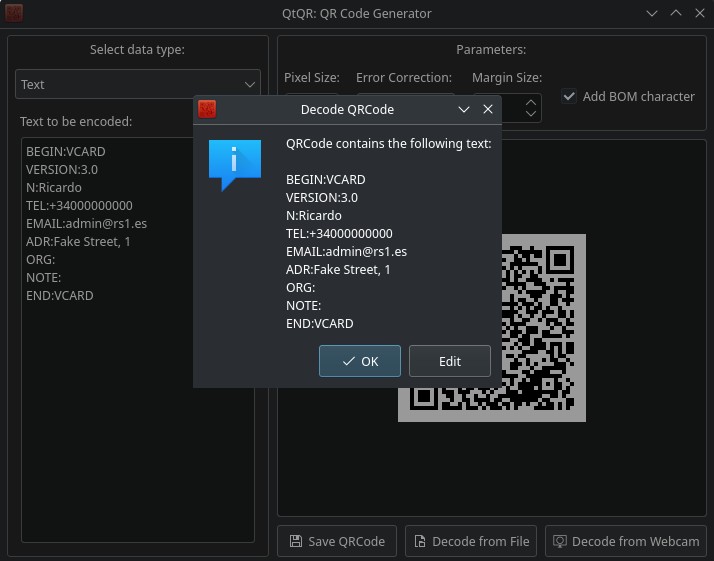This screenshot has height=561, width=714.
Task: Confirm the Decode QRCode dialog with OK
Action: click(360, 361)
